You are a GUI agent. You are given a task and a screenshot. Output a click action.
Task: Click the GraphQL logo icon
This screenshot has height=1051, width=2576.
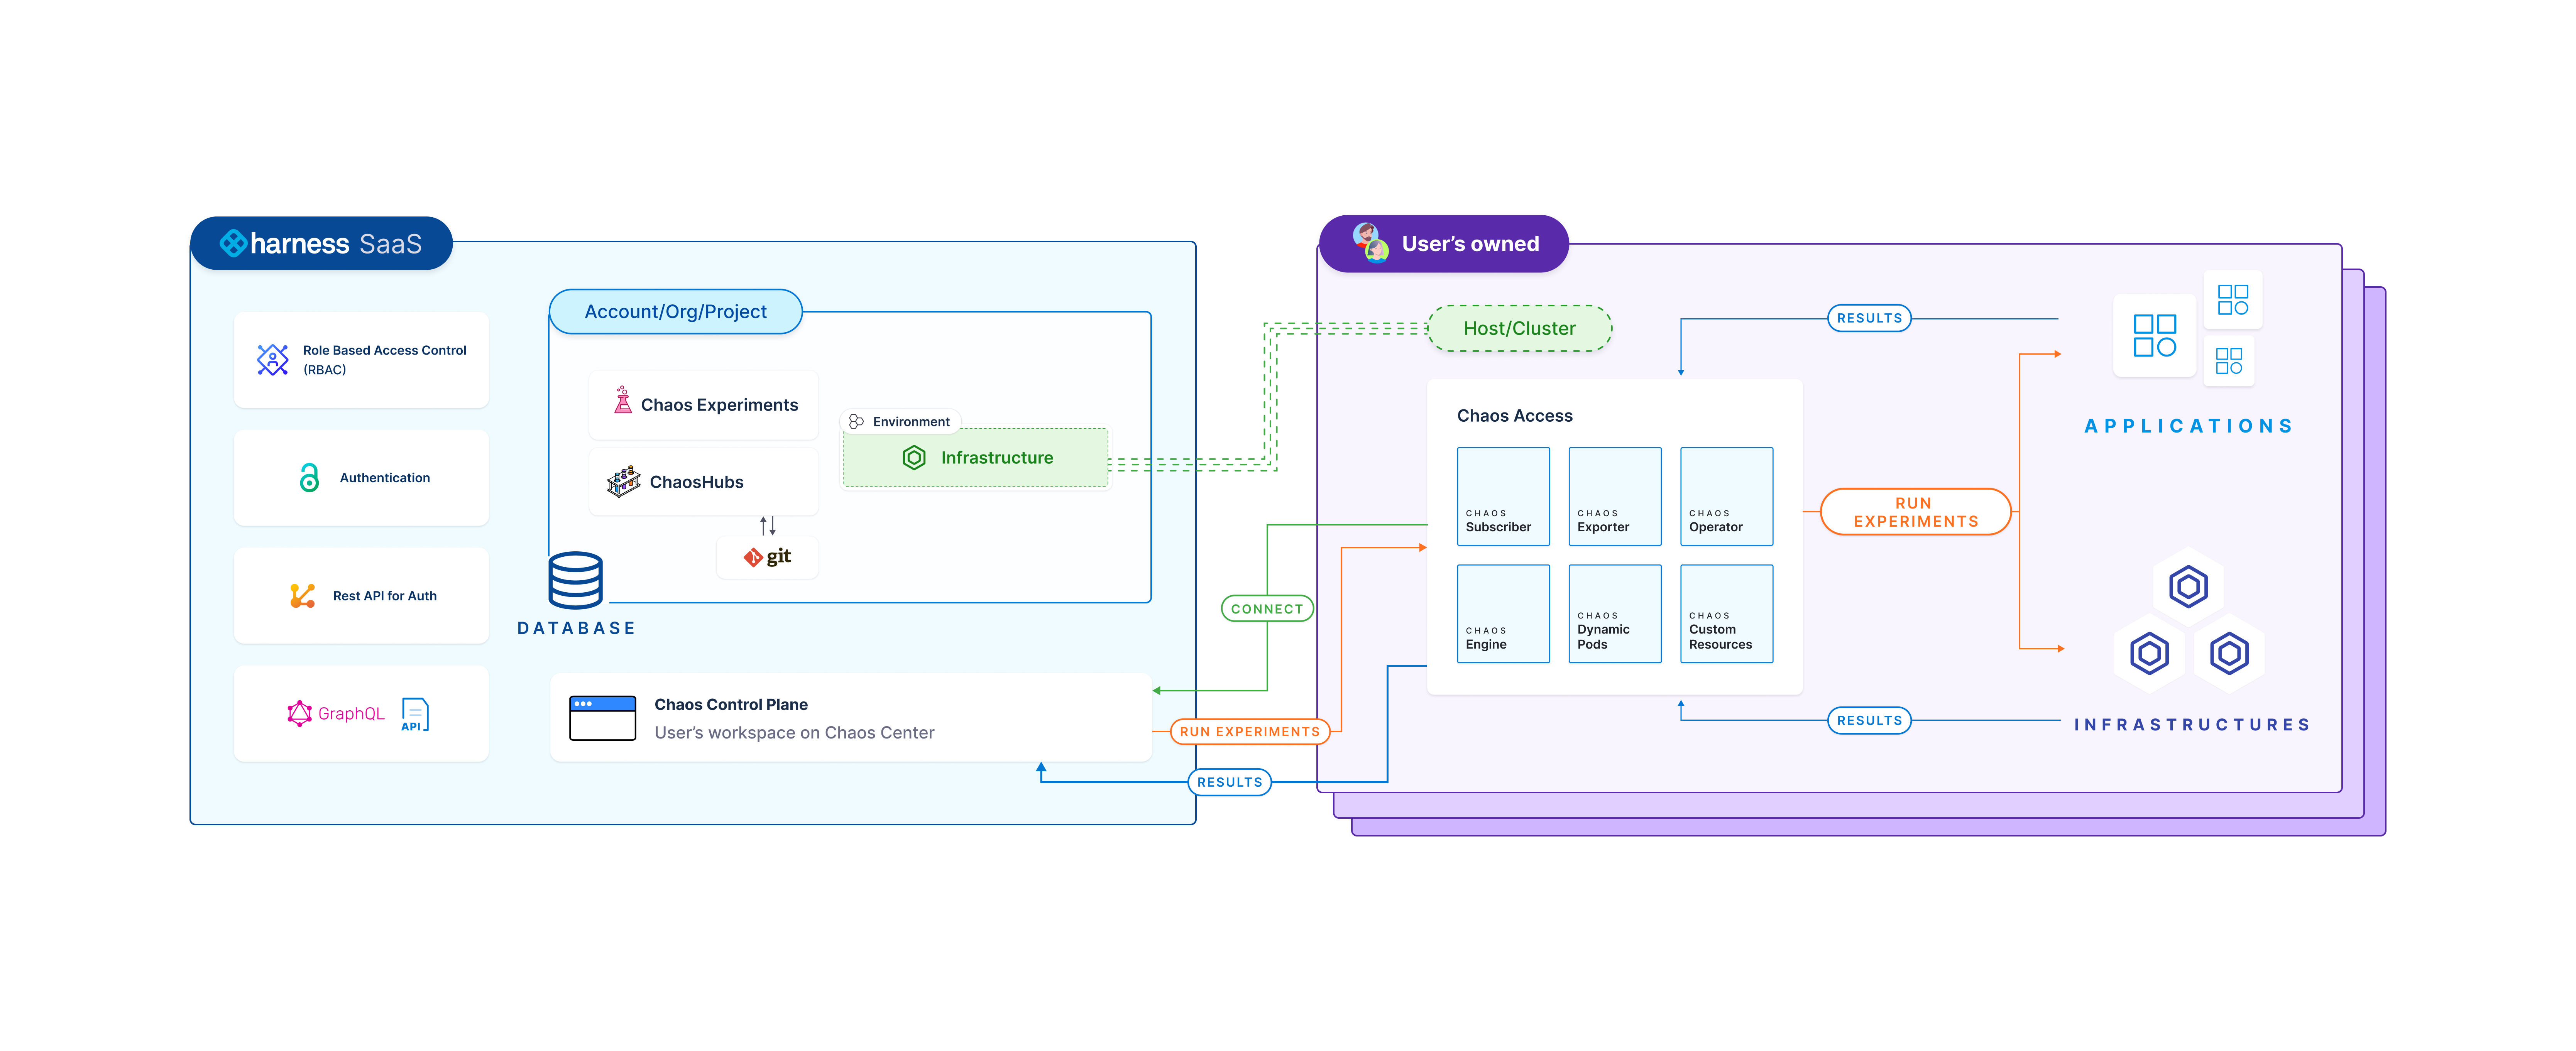[x=299, y=713]
